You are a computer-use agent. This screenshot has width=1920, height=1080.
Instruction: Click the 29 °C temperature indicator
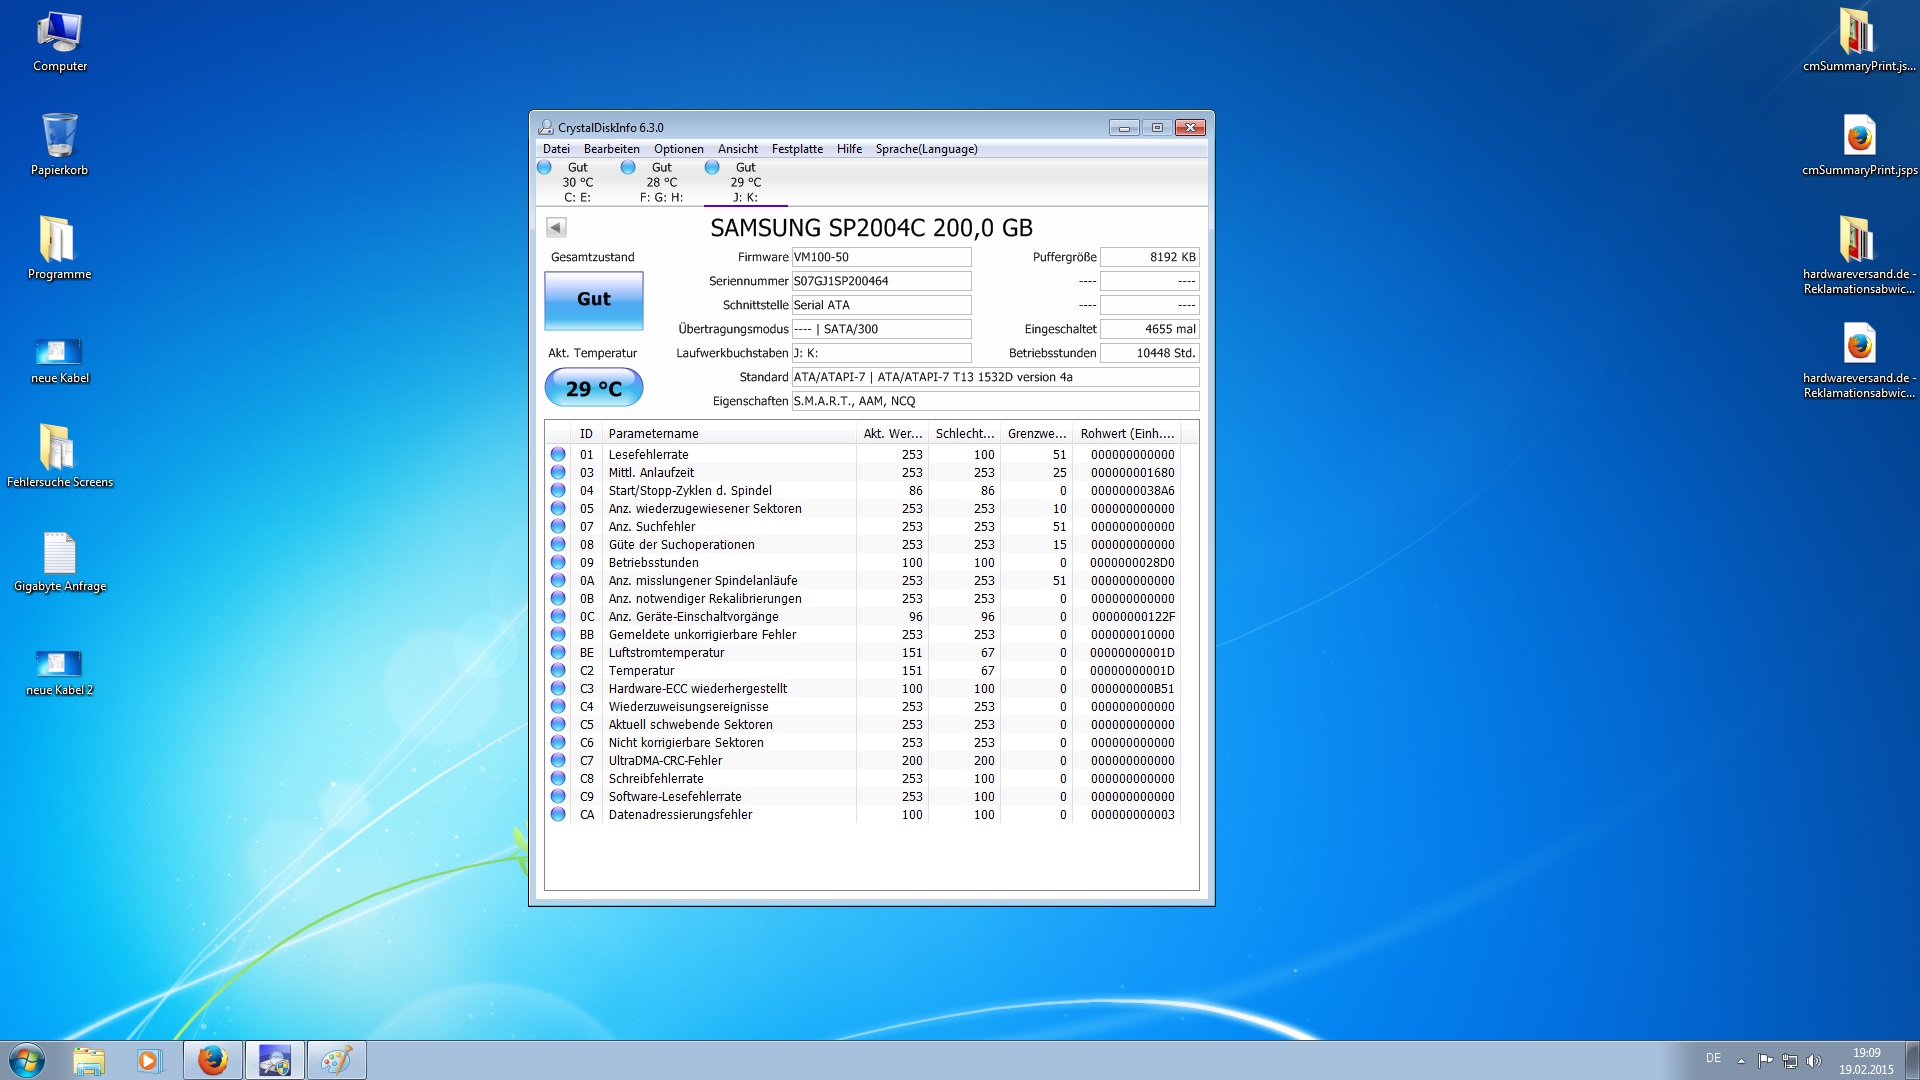pyautogui.click(x=593, y=388)
